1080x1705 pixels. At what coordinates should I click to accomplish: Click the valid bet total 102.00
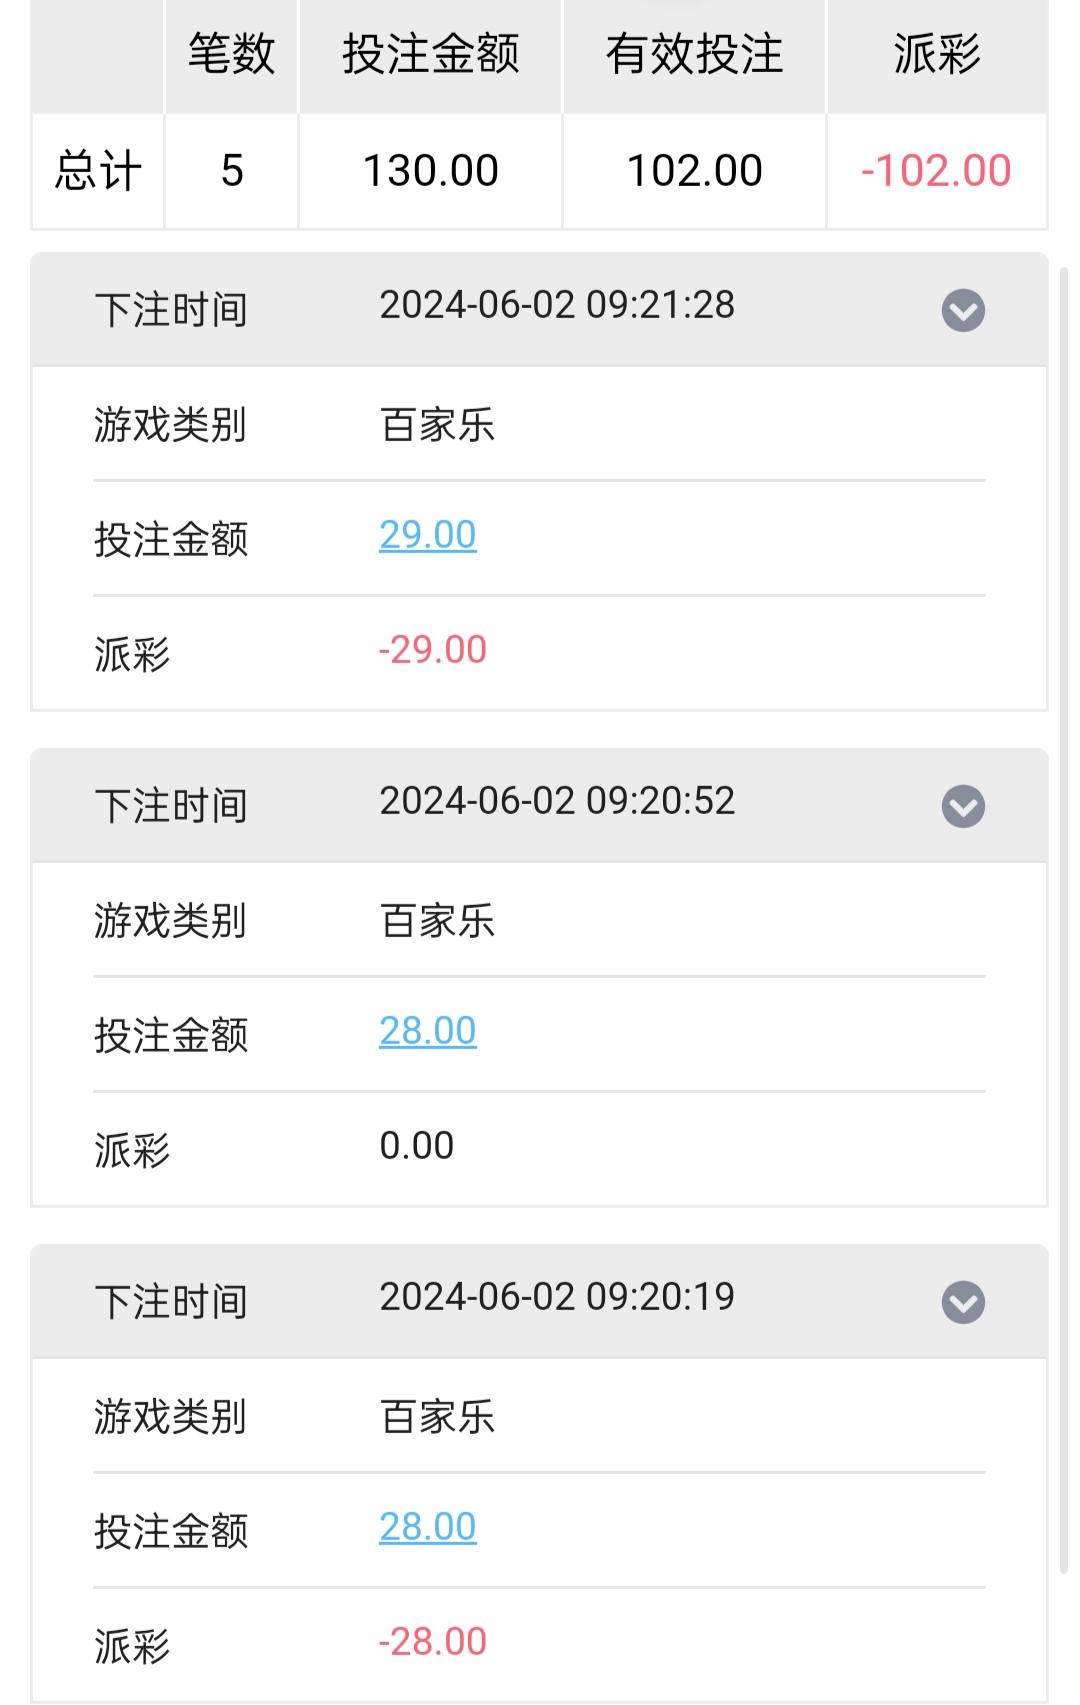694,171
